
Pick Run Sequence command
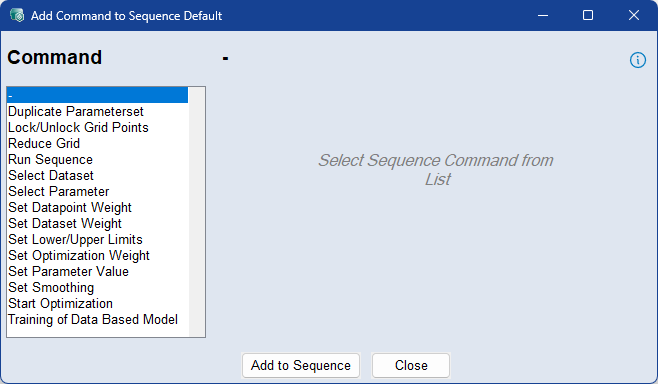[97, 159]
